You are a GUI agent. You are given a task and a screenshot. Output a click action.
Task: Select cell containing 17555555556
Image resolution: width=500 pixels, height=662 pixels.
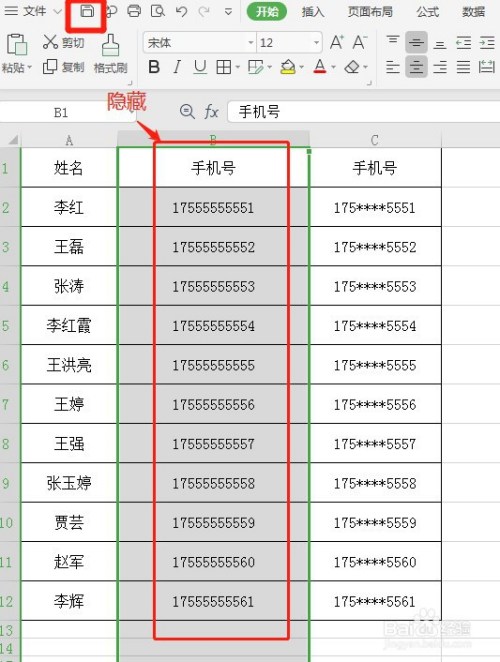coord(213,404)
